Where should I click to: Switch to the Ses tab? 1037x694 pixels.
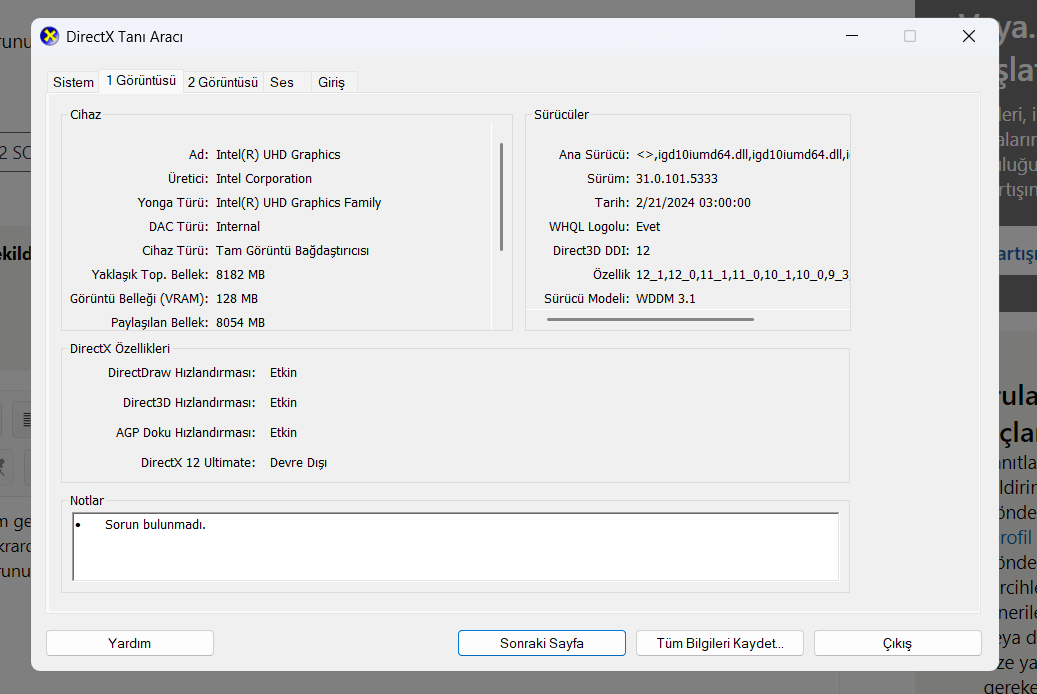click(282, 82)
